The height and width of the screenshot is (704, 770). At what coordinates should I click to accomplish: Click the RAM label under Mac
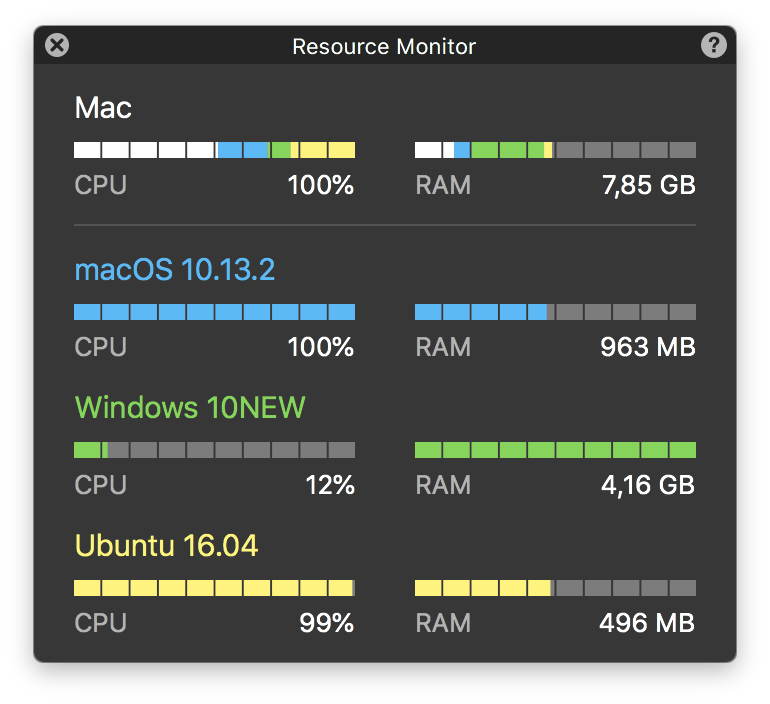(x=443, y=185)
